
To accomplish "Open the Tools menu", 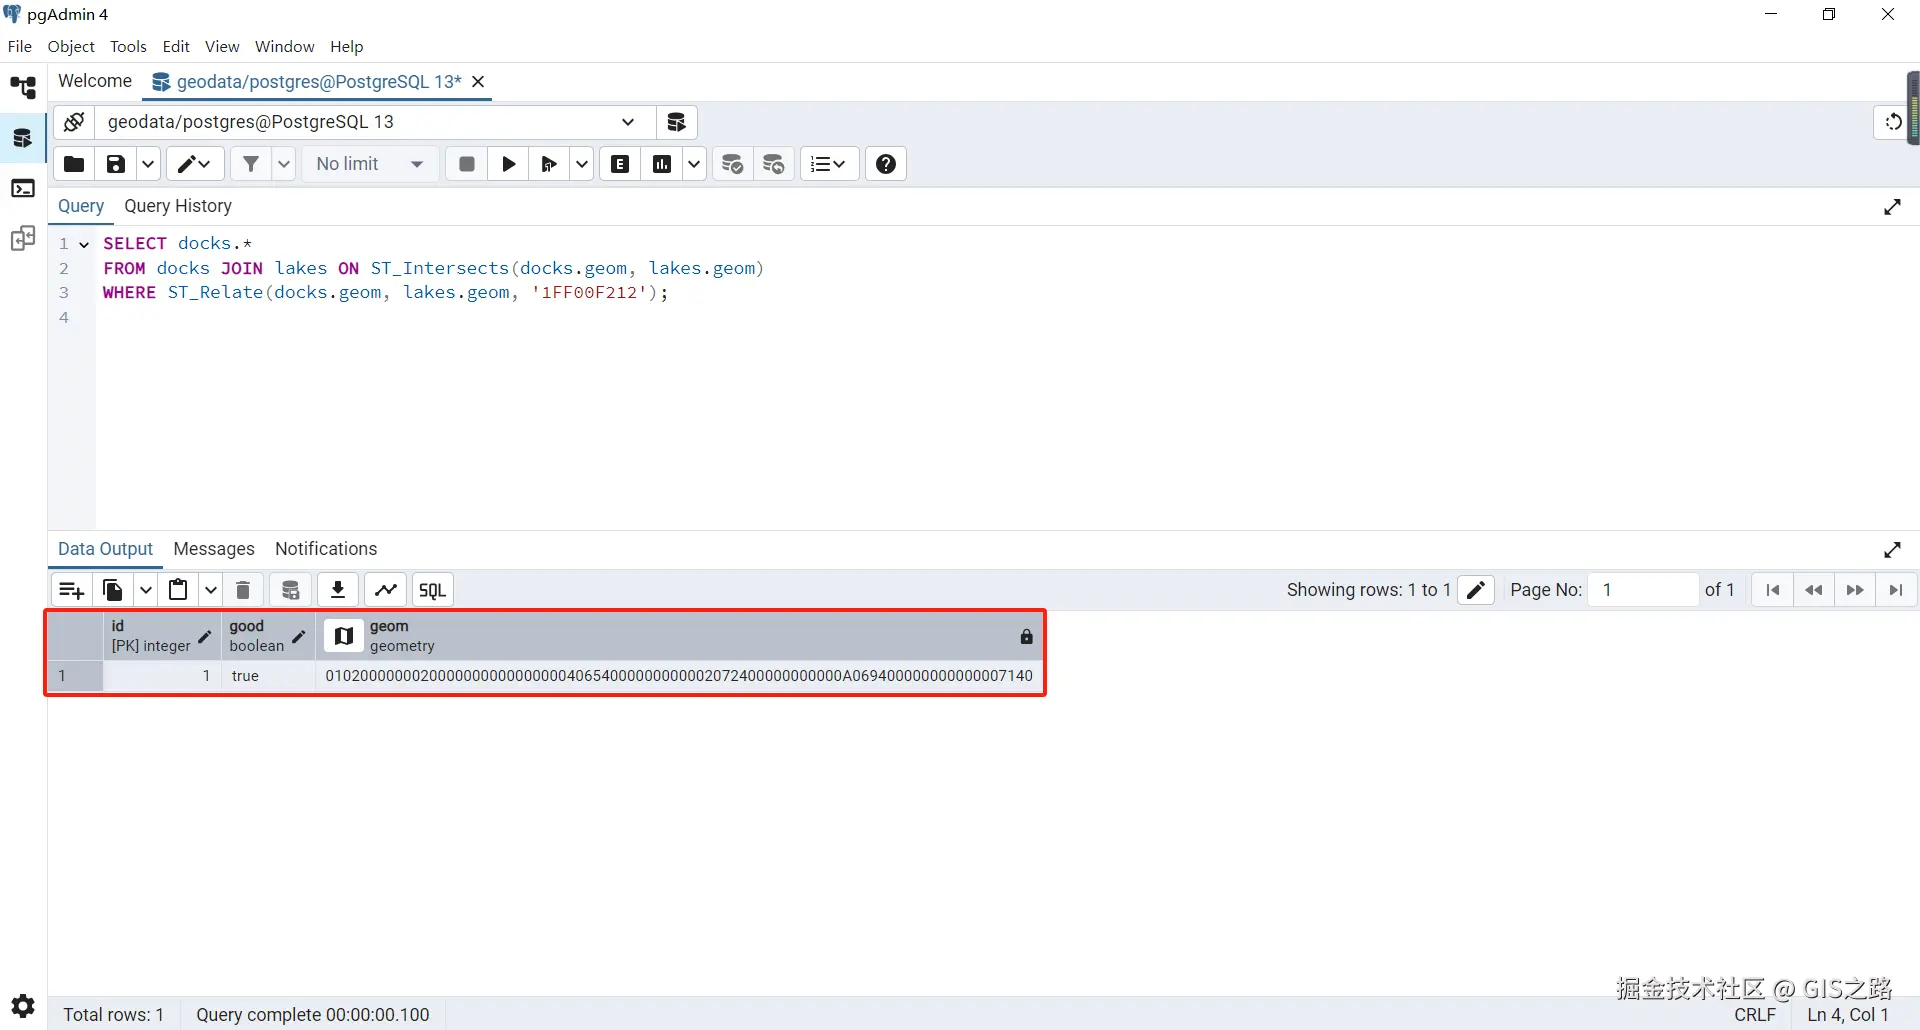I will tap(128, 47).
